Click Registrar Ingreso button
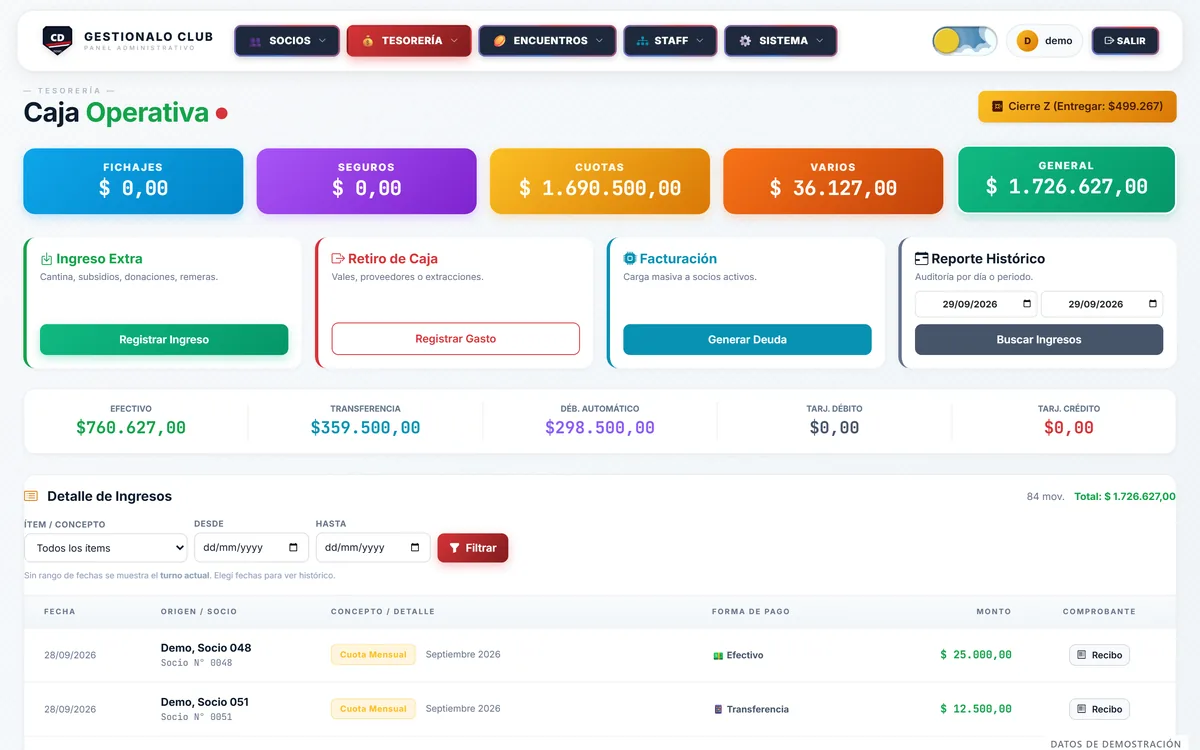Viewport: 1200px width, 750px height. click(x=164, y=340)
